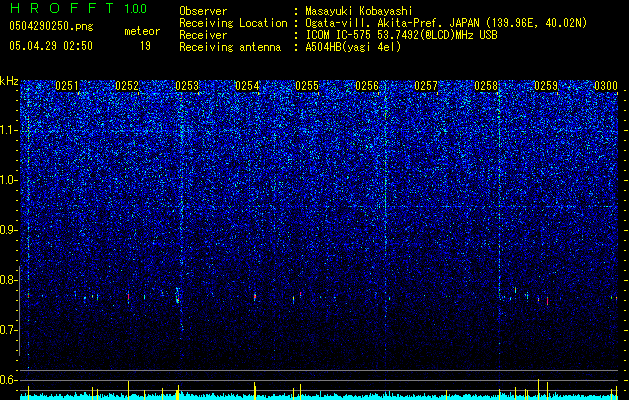Image resolution: width=629 pixels, height=400 pixels.
Task: Click the 0255 time marker
Action: [x=307, y=86]
